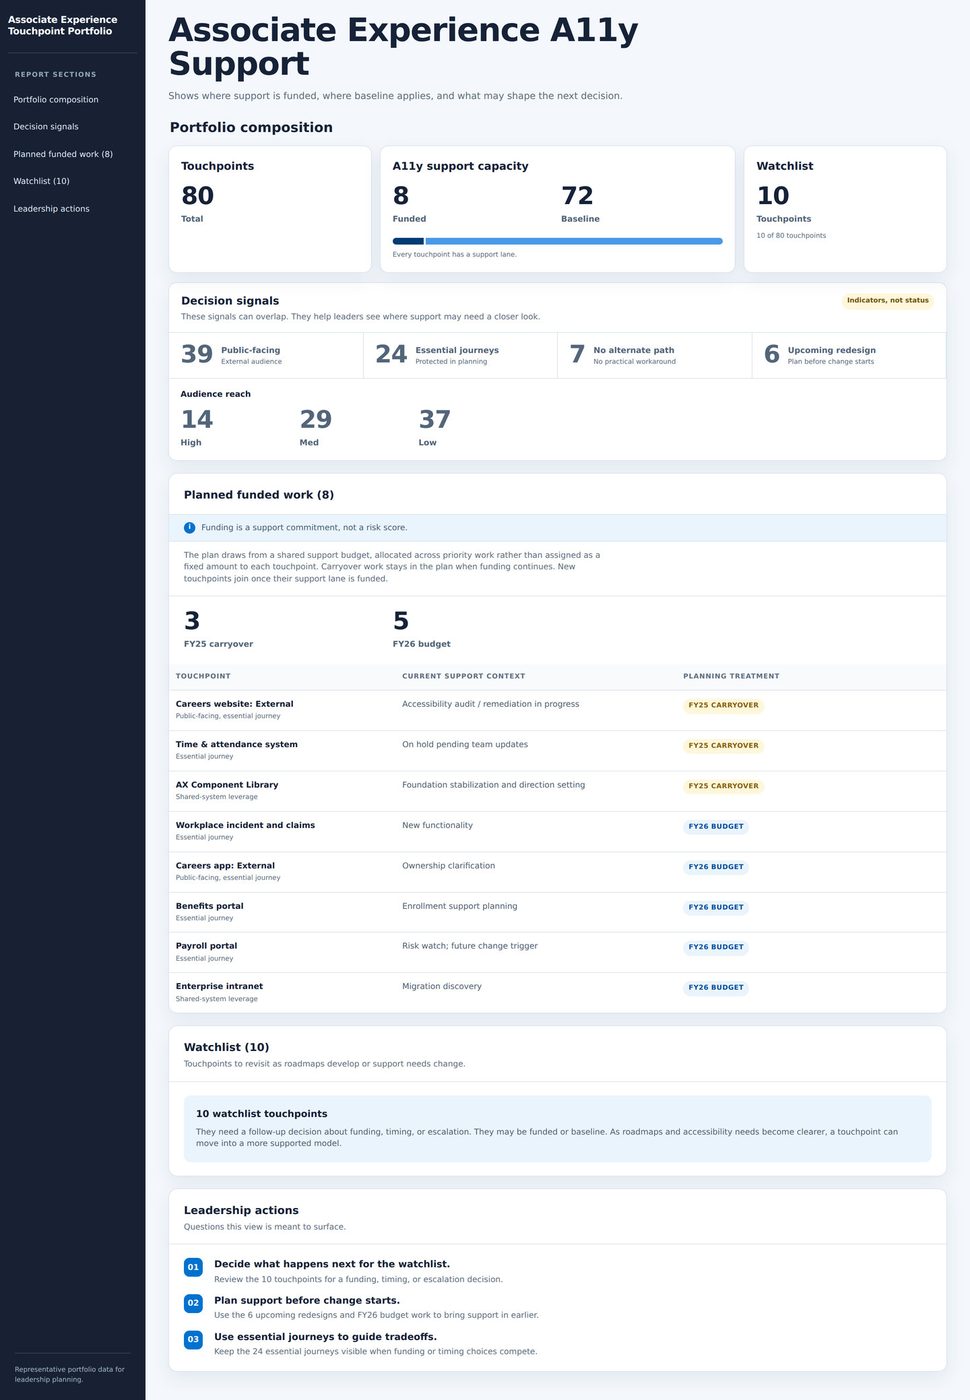Click the 02 step badge
The height and width of the screenshot is (1400, 970).
pyautogui.click(x=193, y=1303)
